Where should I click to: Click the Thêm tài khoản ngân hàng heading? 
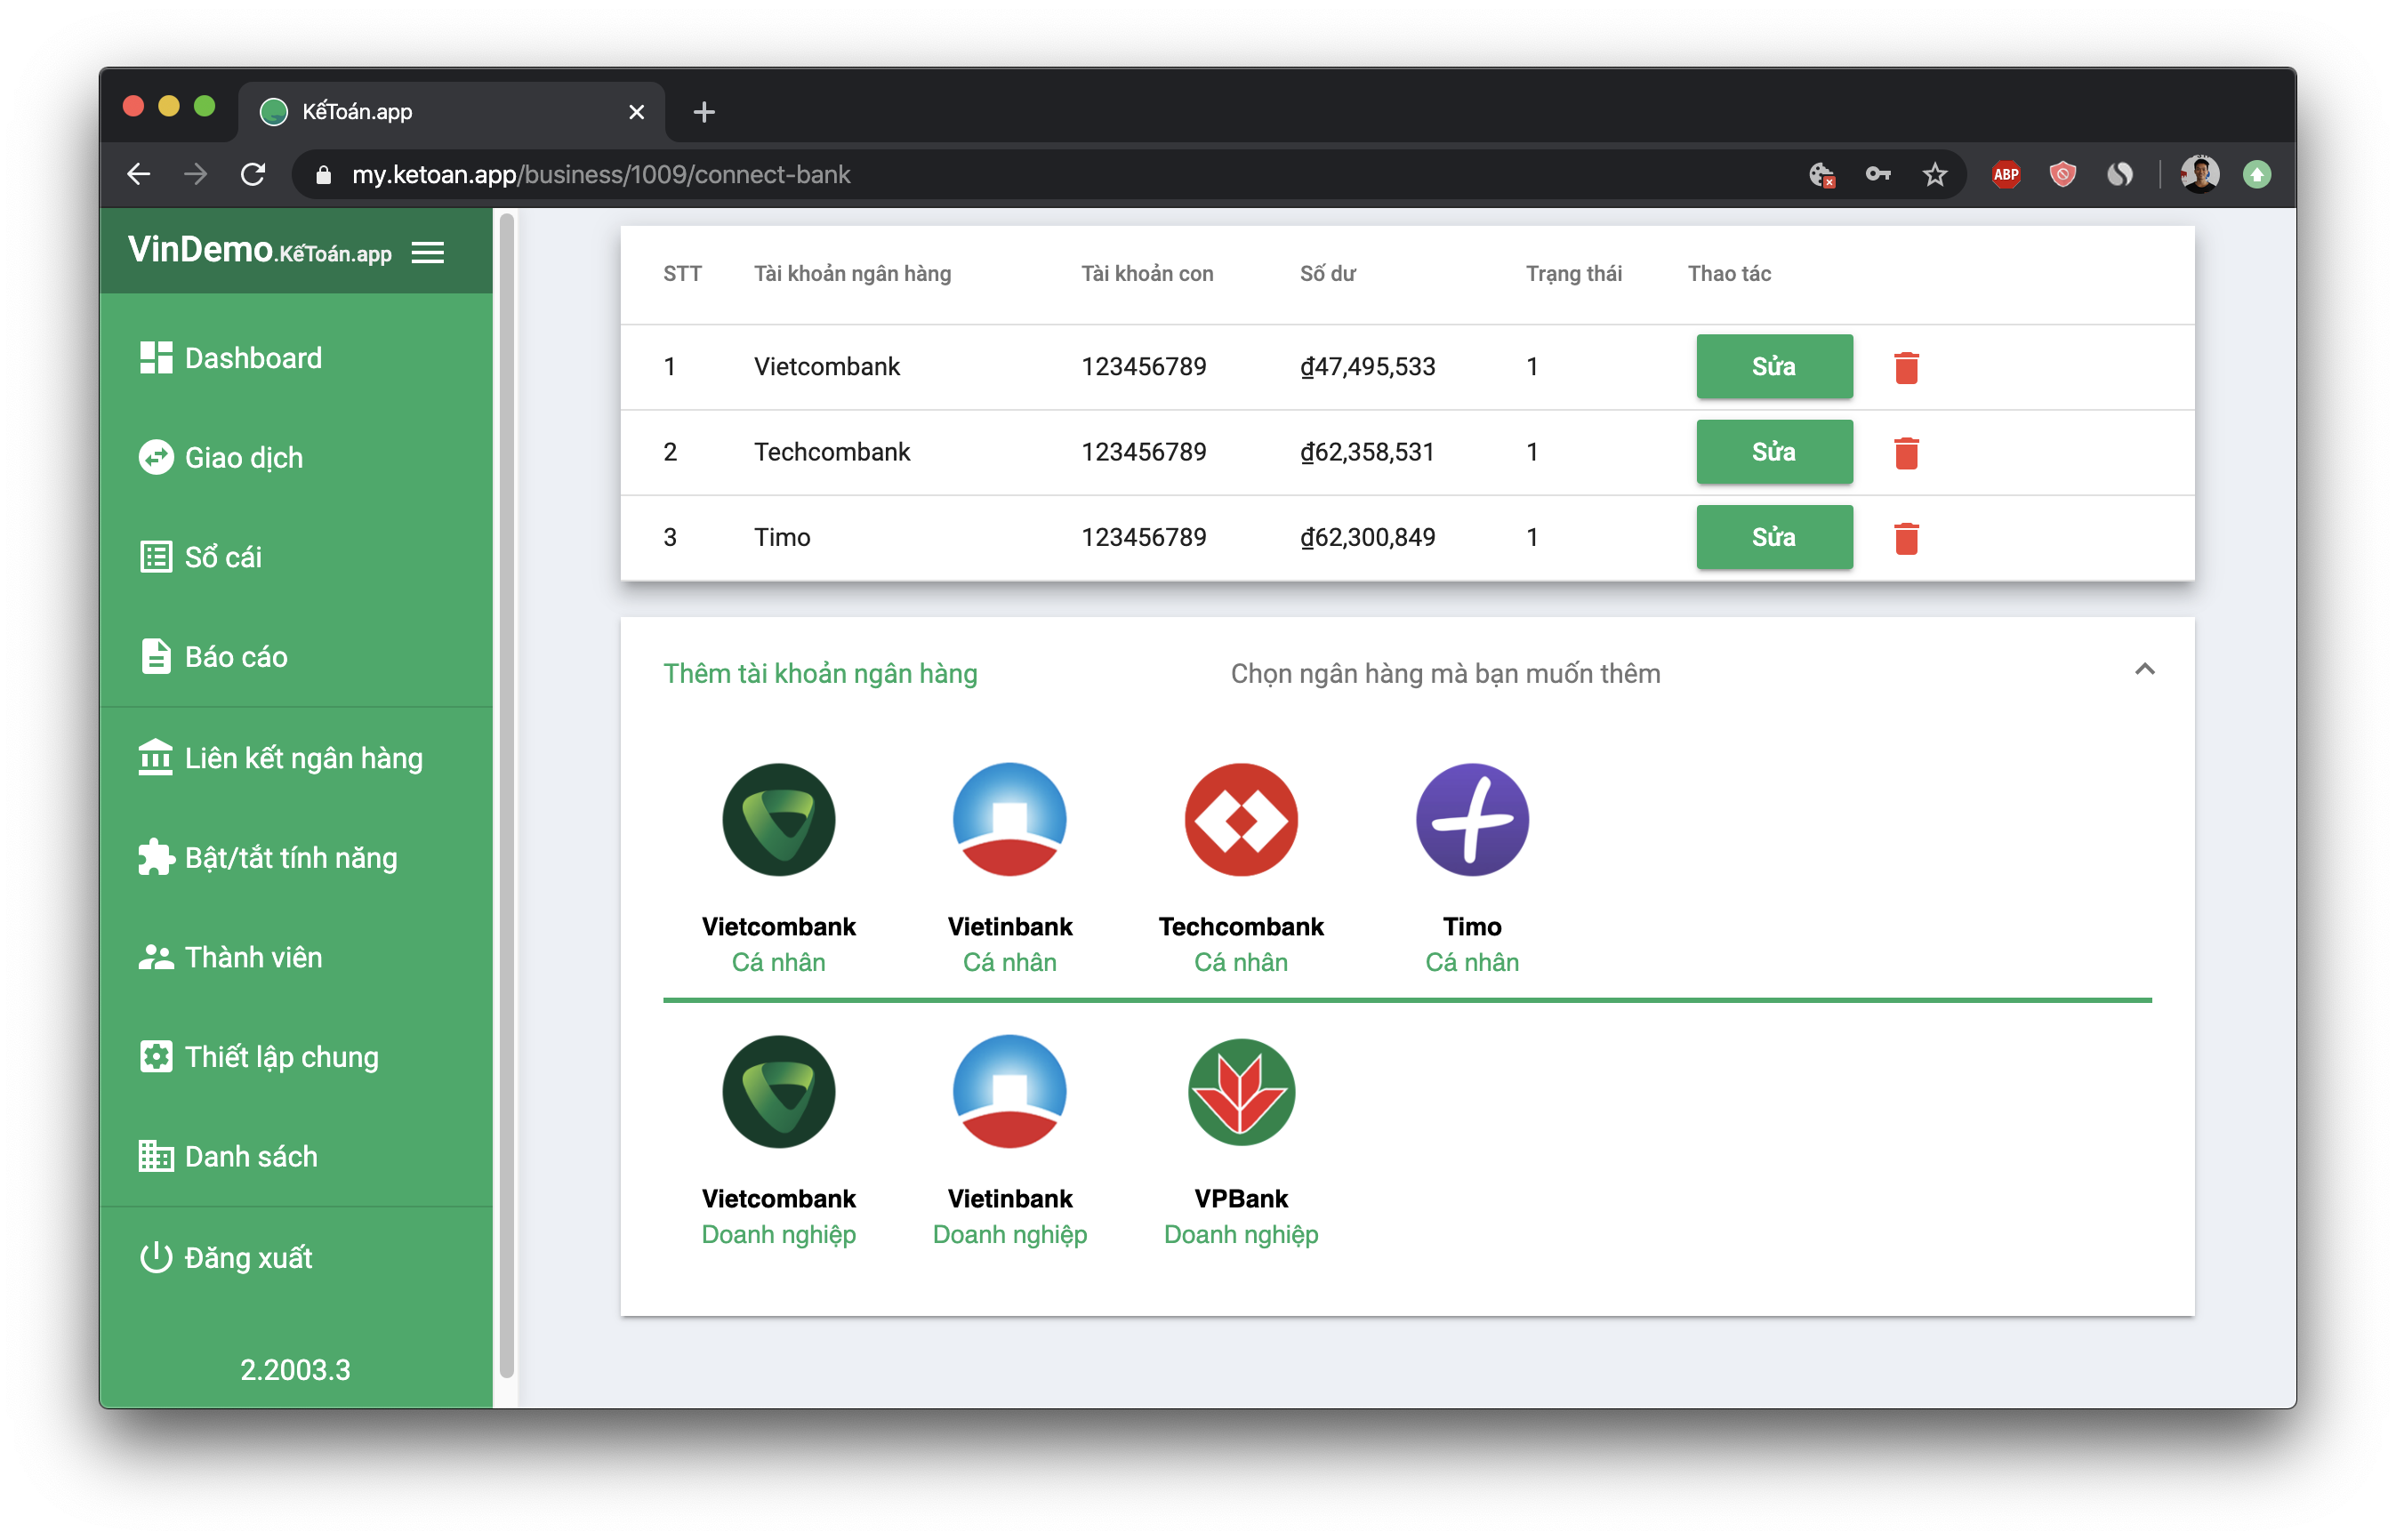820,674
